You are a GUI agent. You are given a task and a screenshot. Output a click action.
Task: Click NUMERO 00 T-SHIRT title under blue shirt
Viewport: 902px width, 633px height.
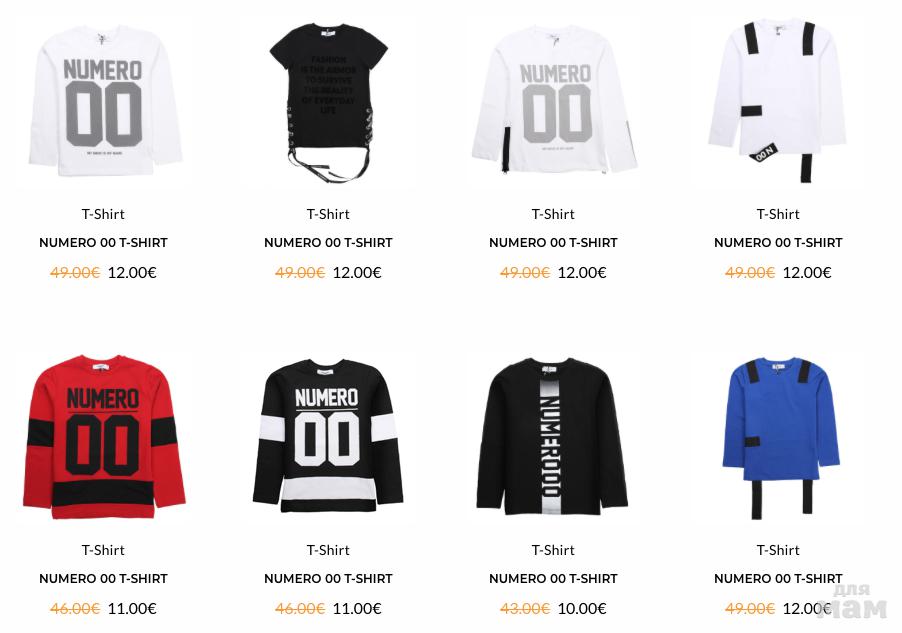778,578
